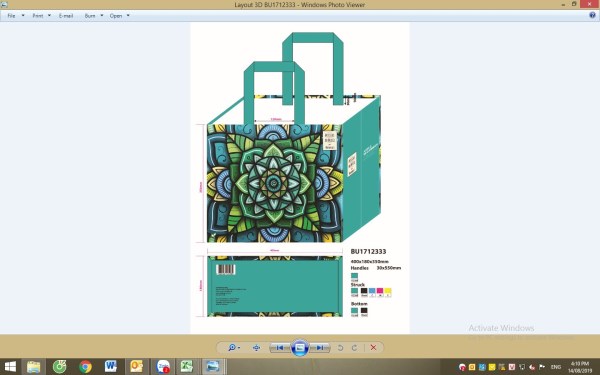
Task: Open Outlook from taskbar
Action: (137, 367)
